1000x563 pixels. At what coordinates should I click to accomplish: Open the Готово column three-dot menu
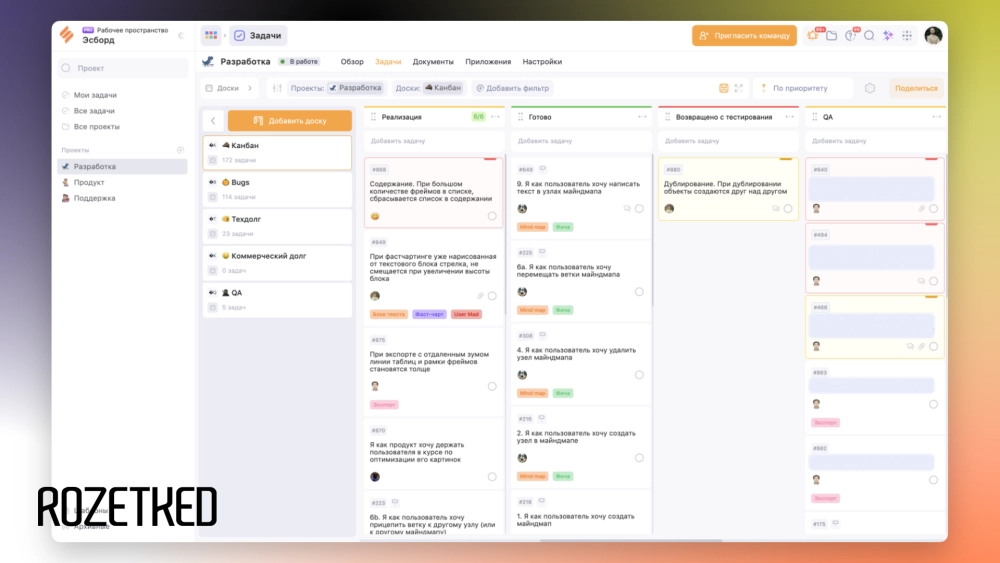click(x=642, y=117)
